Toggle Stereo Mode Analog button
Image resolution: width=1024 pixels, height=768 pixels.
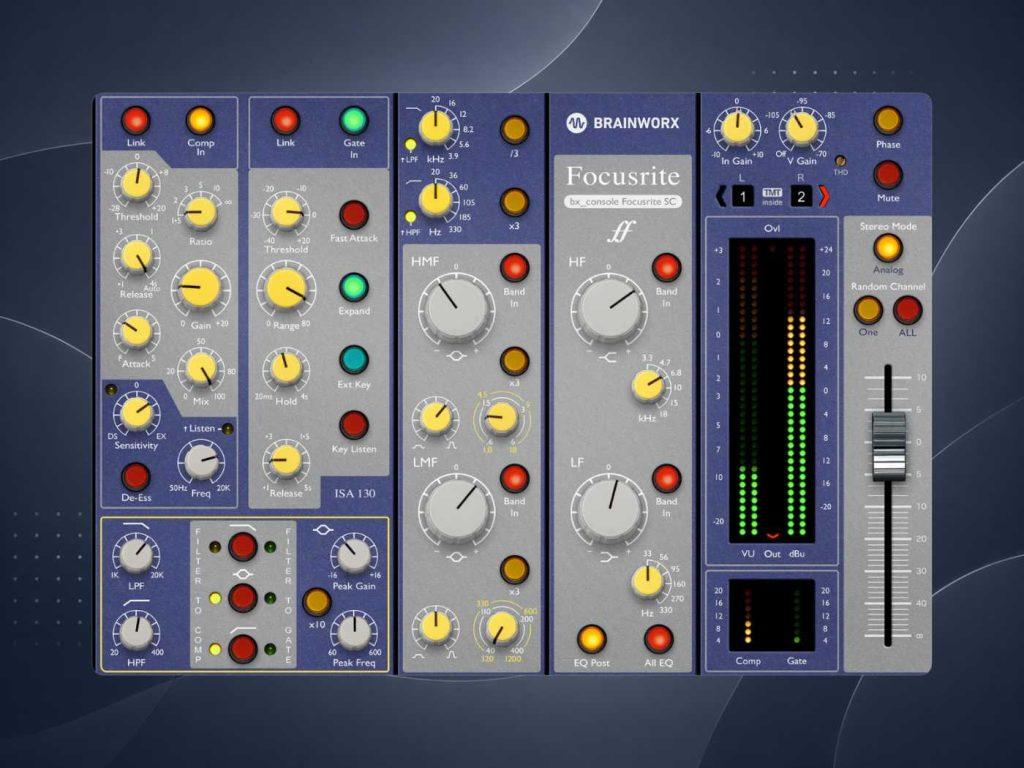coord(888,248)
